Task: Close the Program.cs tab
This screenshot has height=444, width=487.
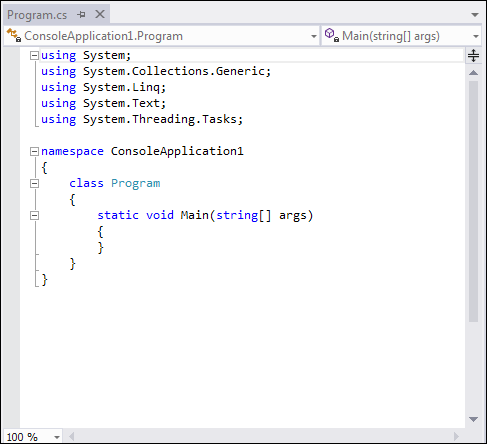Action: click(100, 14)
